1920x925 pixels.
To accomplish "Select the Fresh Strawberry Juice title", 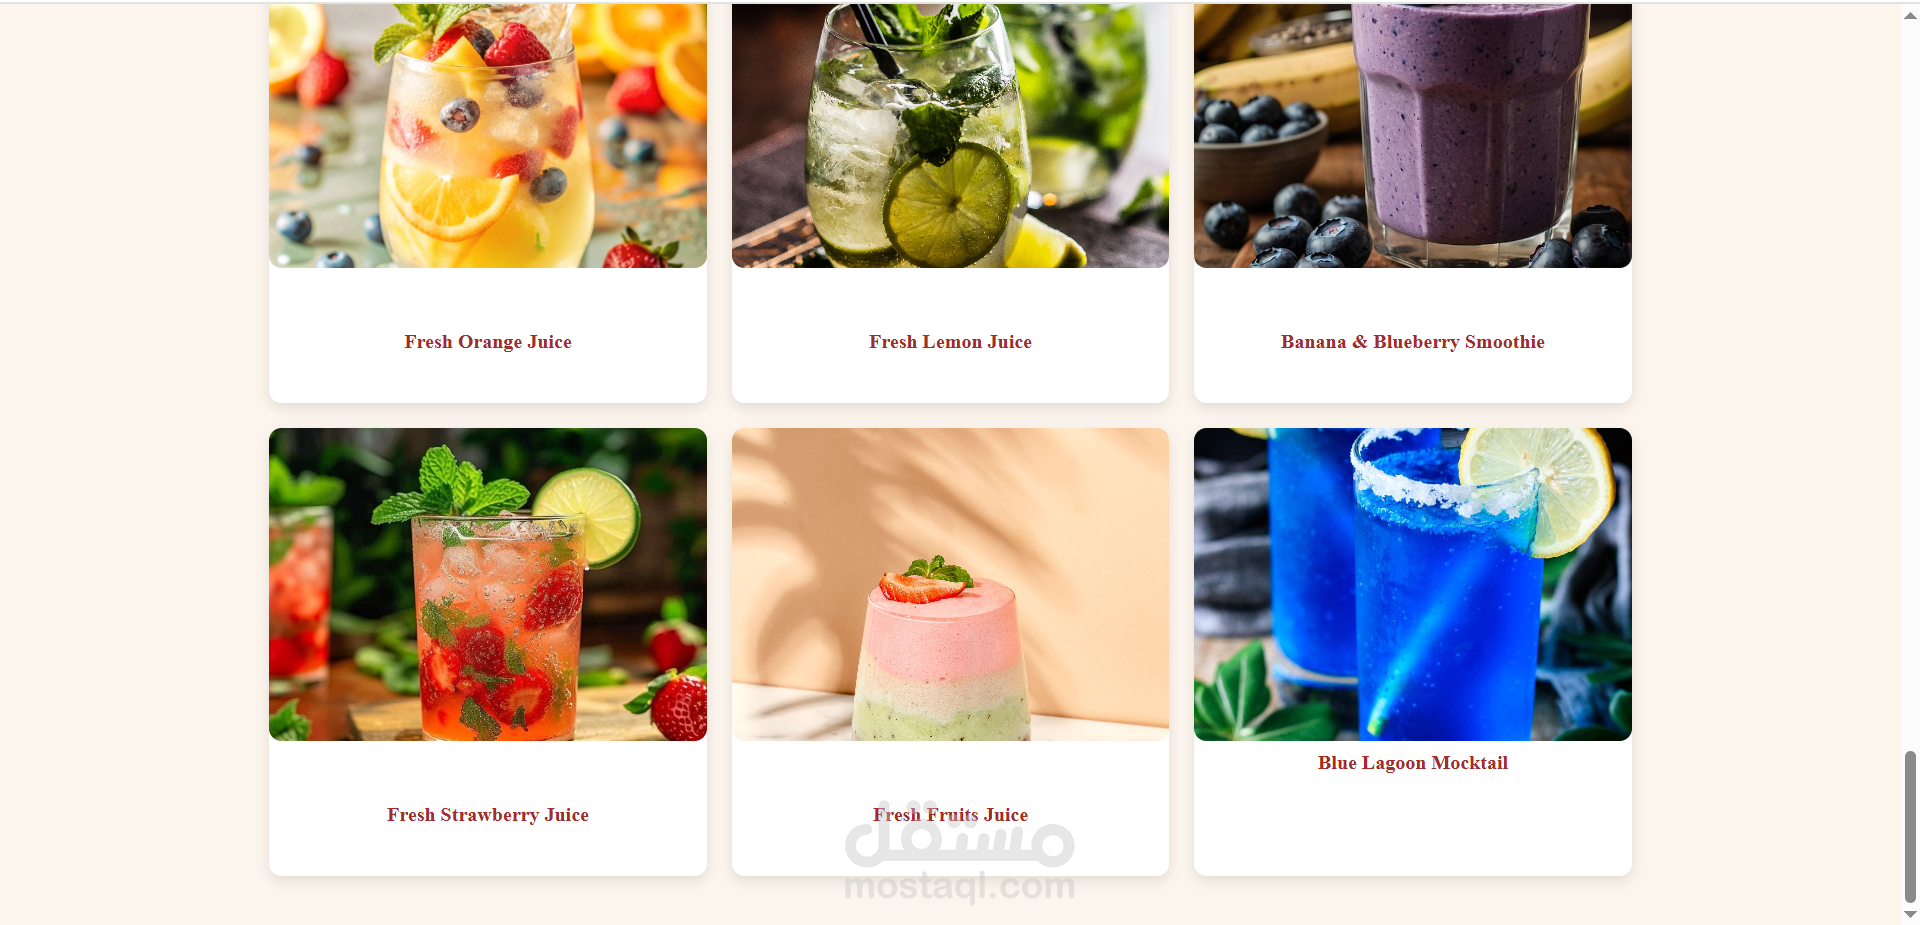I will pyautogui.click(x=488, y=815).
